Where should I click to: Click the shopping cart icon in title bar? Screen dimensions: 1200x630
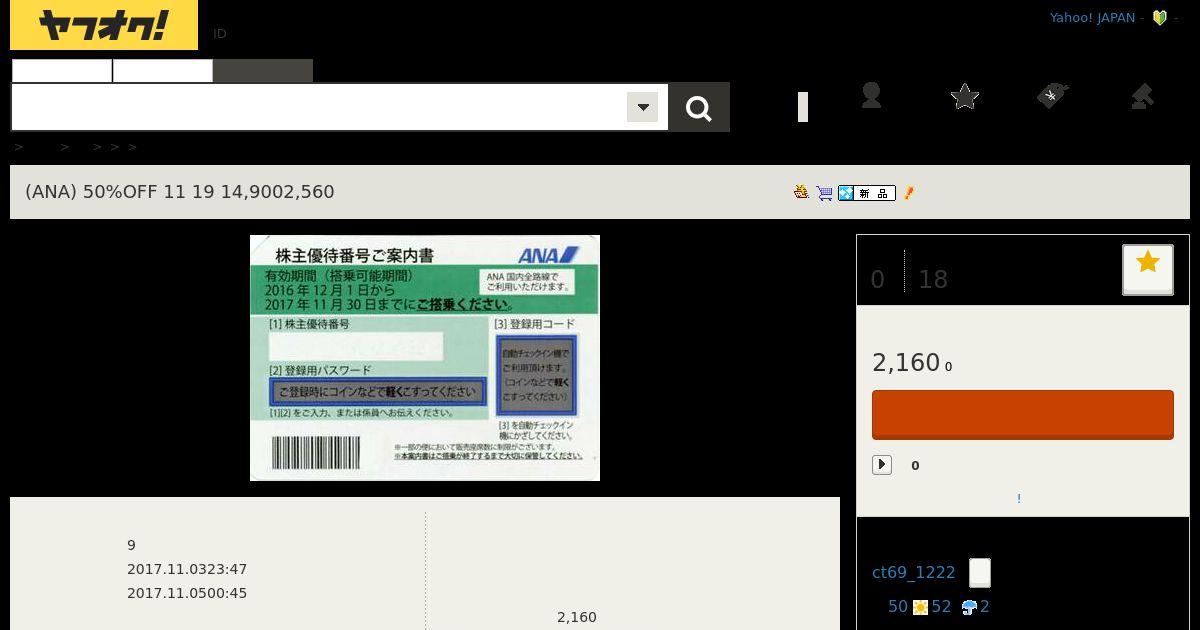point(824,193)
